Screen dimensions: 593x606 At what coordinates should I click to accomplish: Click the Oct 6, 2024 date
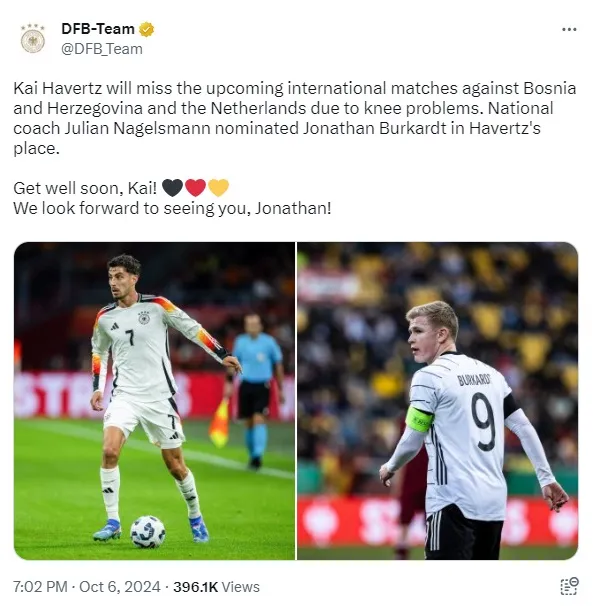coord(120,587)
